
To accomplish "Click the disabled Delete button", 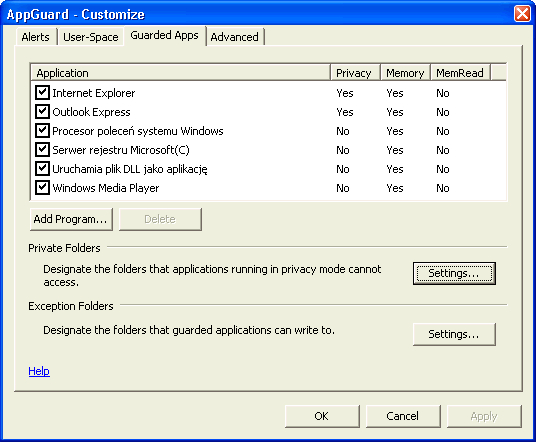I will (160, 219).
